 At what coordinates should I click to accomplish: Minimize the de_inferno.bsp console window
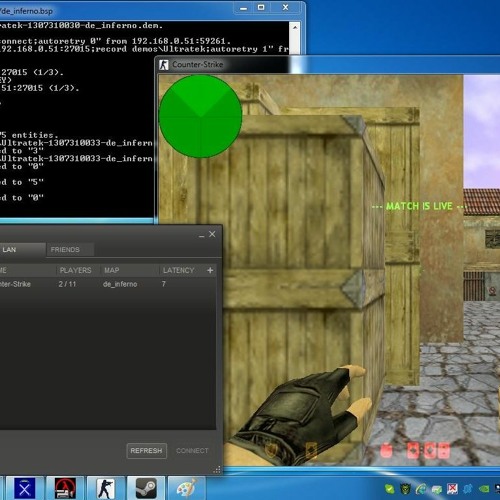[244, 8]
